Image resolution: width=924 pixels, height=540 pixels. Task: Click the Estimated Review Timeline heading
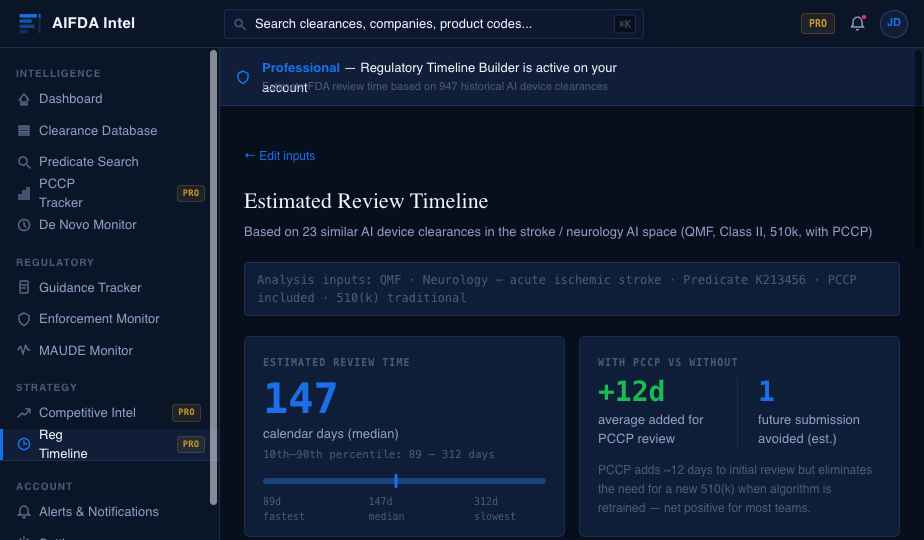click(366, 201)
